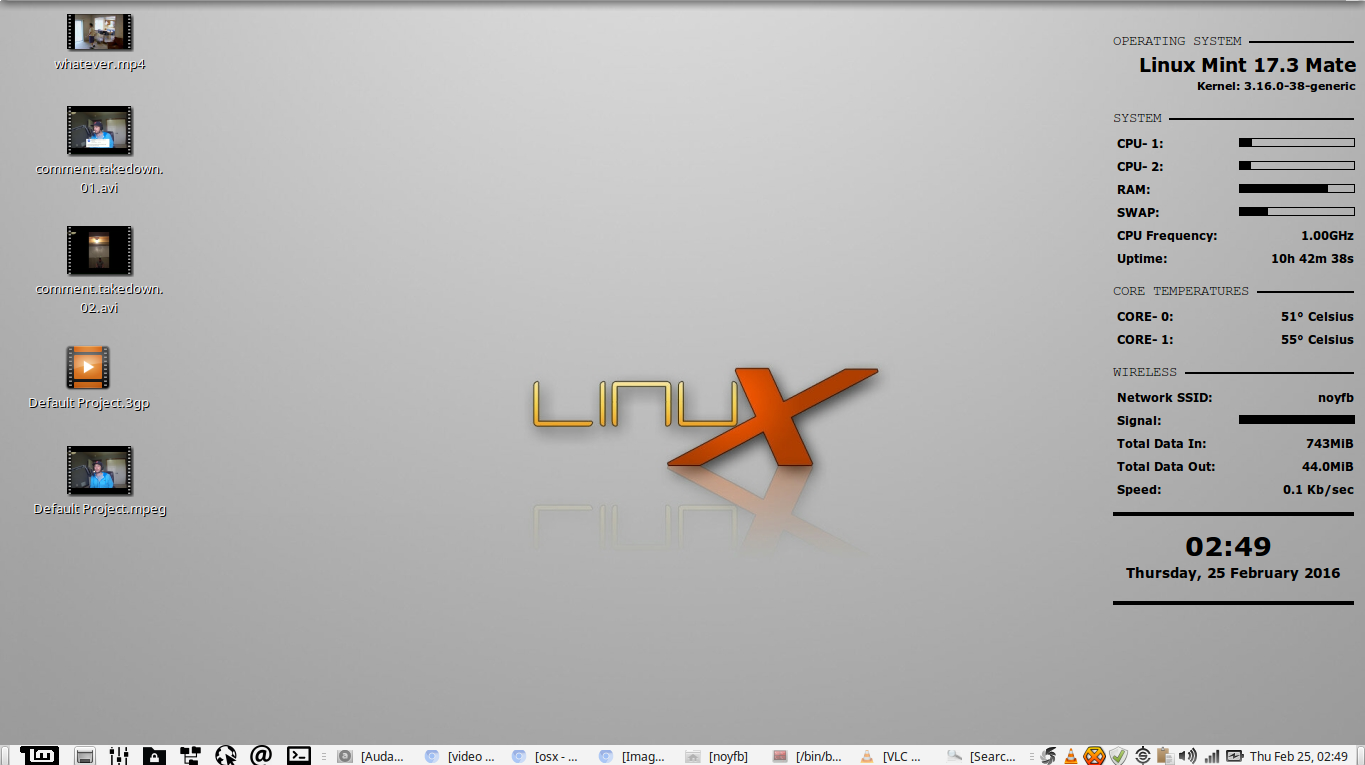Click the circular tray icon beside the clipboard
The image size is (1365, 765).
[1143, 756]
